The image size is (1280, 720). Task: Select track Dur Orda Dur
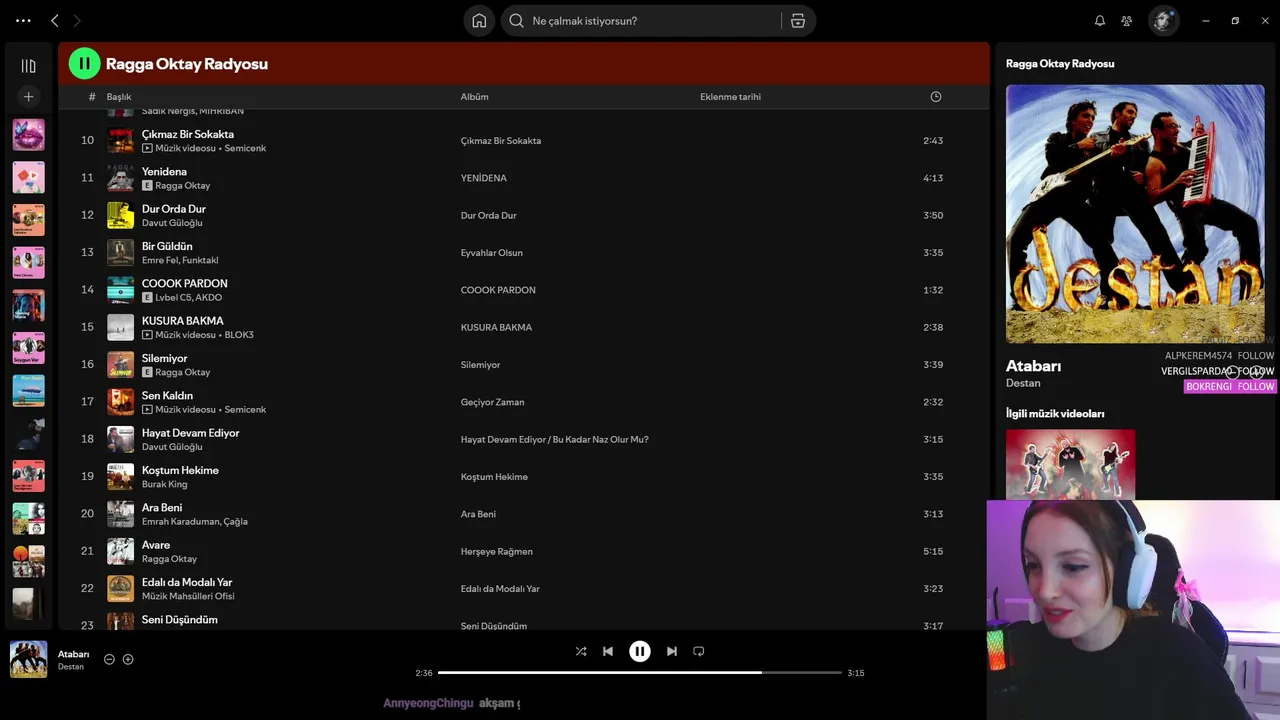coord(174,209)
